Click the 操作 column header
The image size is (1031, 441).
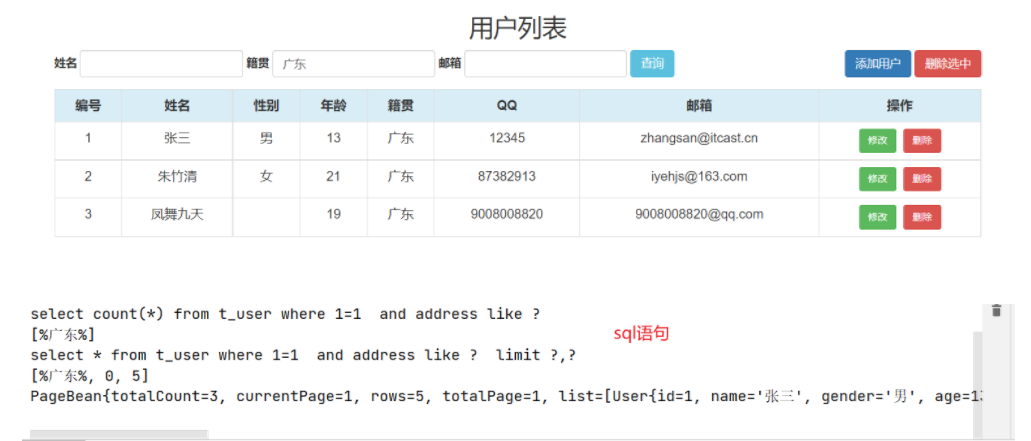click(x=899, y=106)
